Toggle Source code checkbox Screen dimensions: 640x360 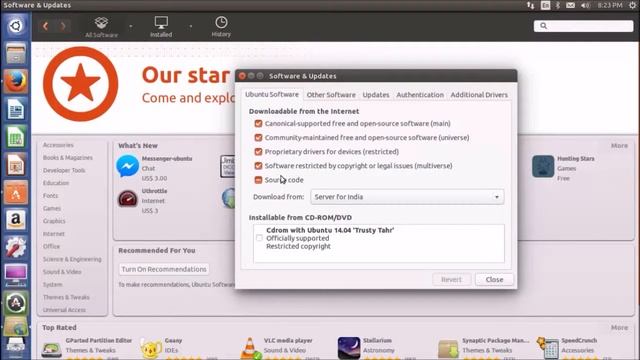258,180
